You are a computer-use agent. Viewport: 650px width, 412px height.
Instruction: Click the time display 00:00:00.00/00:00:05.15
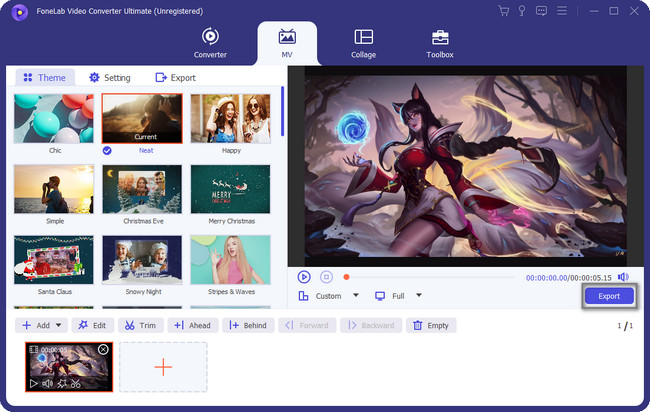[x=568, y=278]
